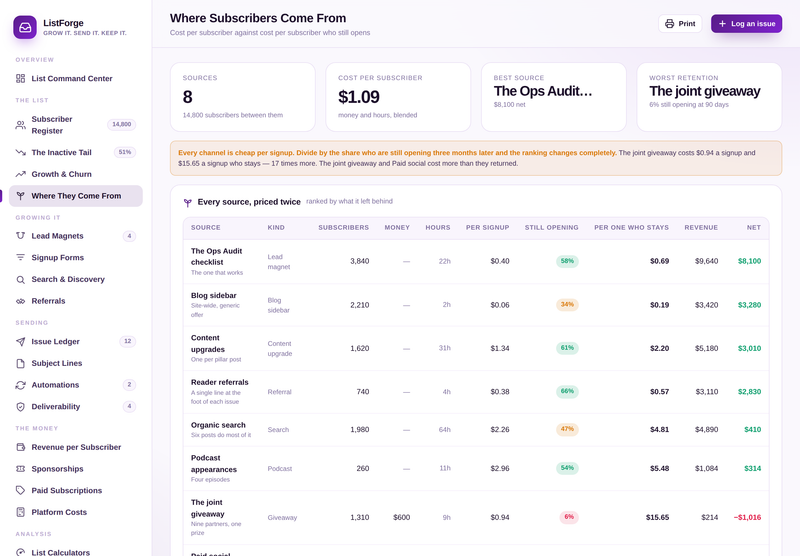Click the ListForge inbox logo icon
The width and height of the screenshot is (800, 556).
(x=25, y=28)
